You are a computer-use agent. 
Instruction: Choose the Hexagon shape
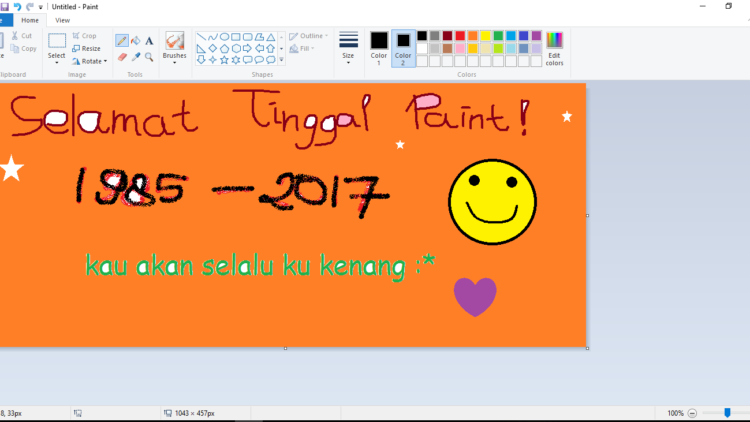(x=236, y=48)
